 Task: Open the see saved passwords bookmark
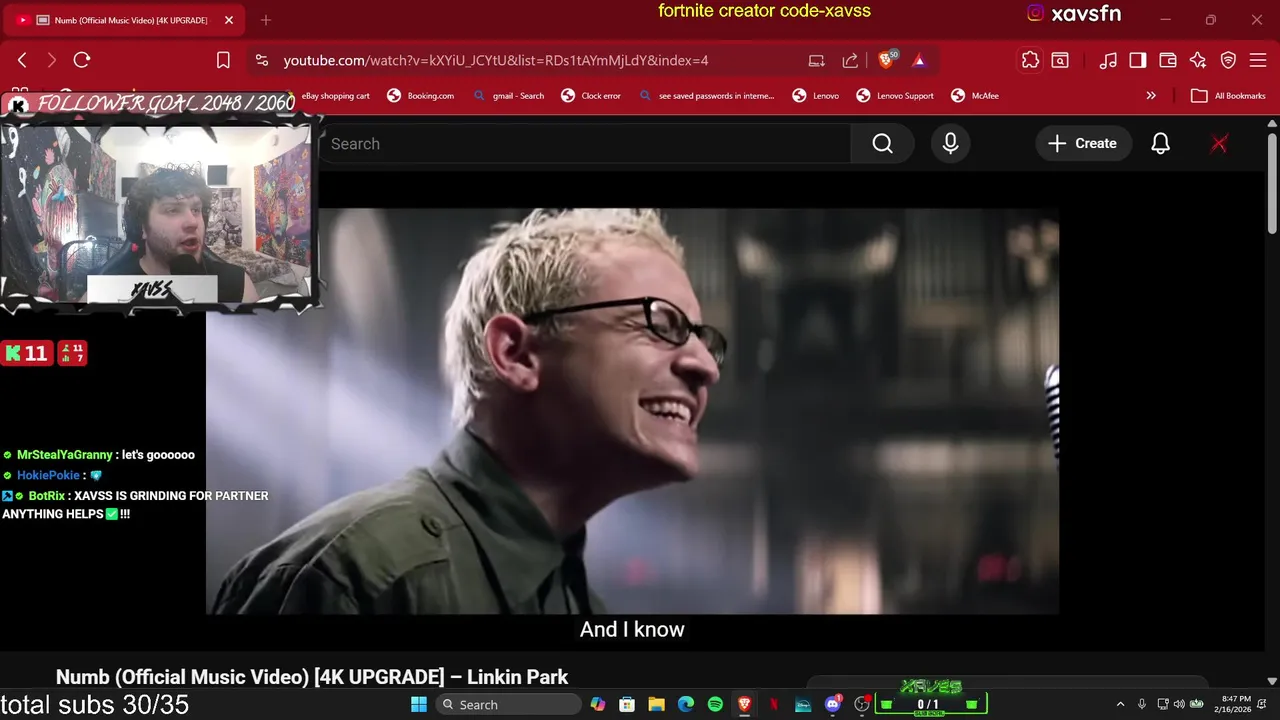706,96
